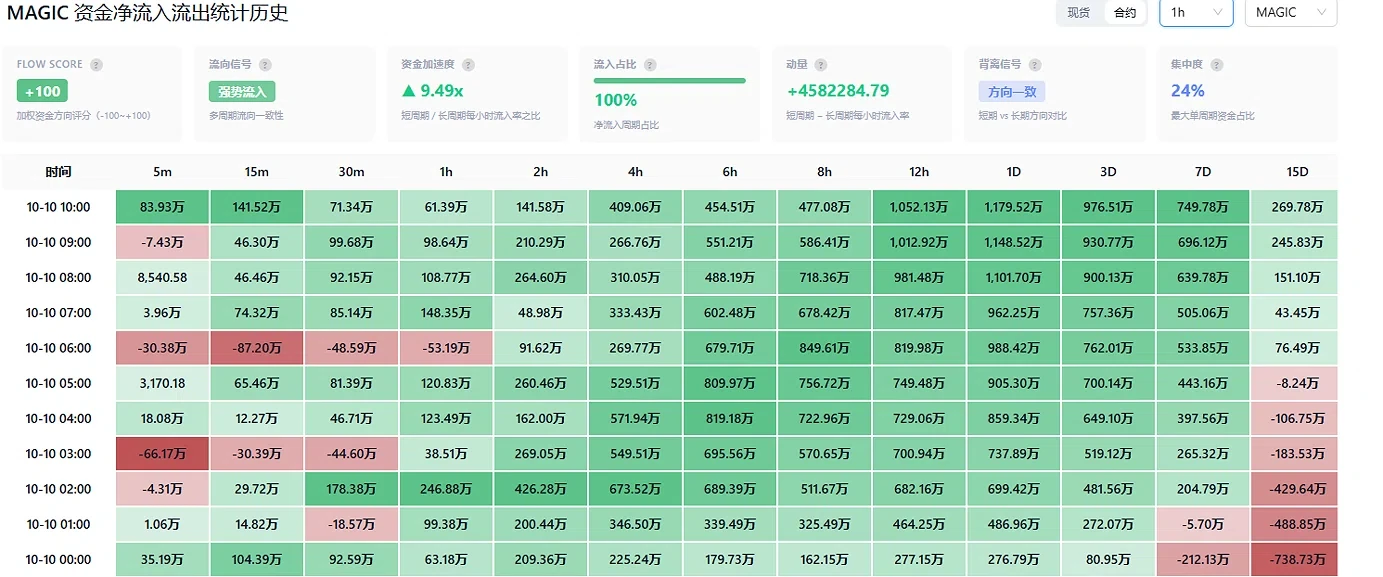
Task: Click the 流入占比 green progress bar
Action: click(x=670, y=80)
